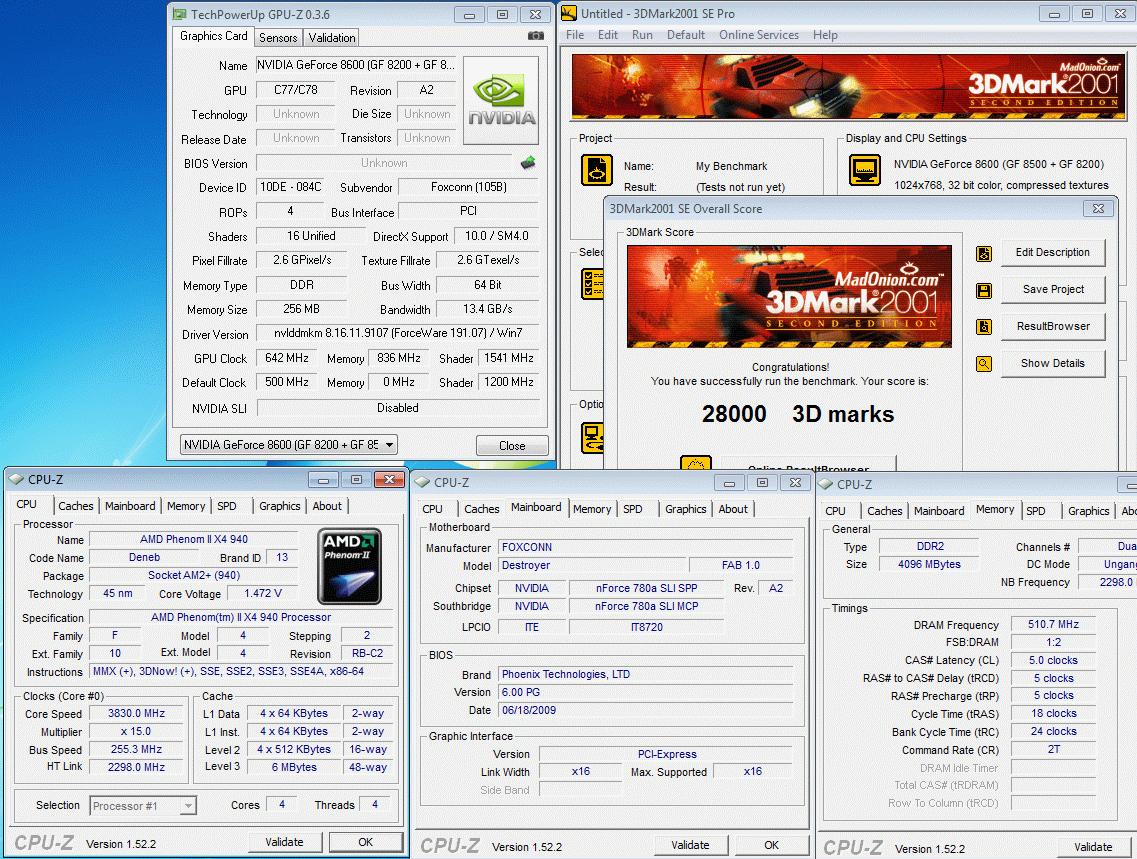
Task: Click the Edit Description button
Action: pyautogui.click(x=1053, y=252)
